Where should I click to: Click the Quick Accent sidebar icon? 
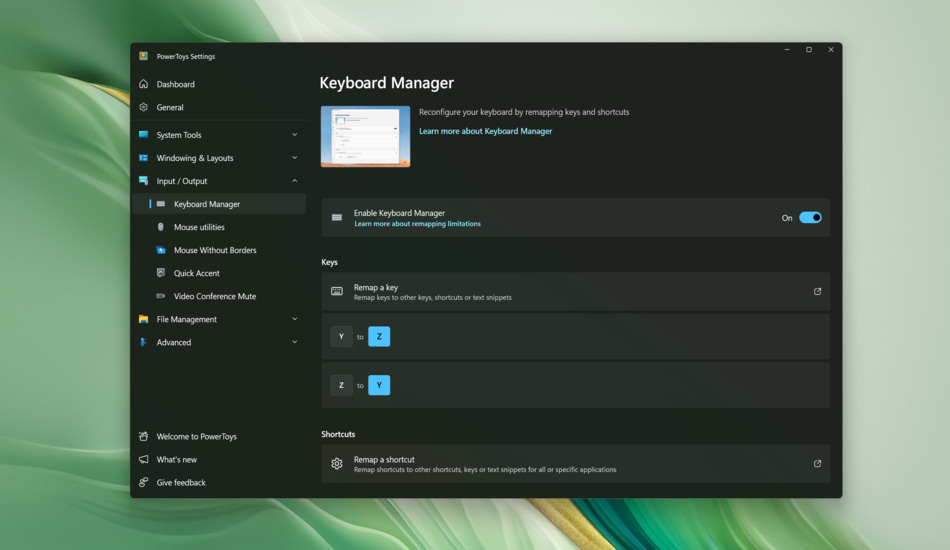pos(161,273)
